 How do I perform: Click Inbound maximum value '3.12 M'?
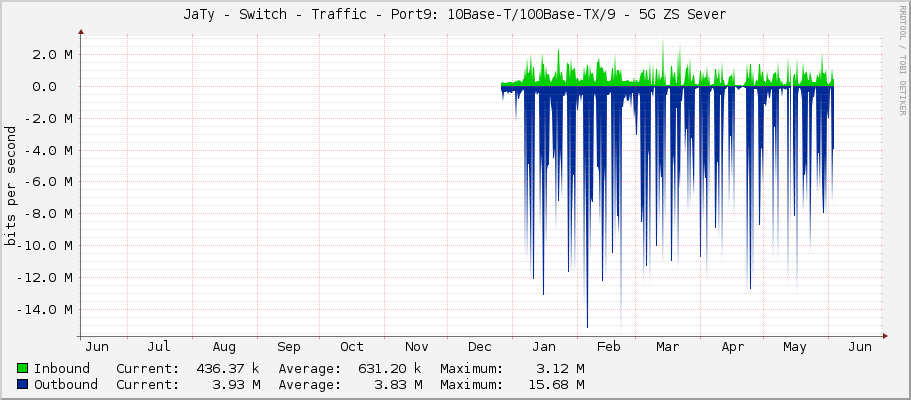click(x=560, y=368)
